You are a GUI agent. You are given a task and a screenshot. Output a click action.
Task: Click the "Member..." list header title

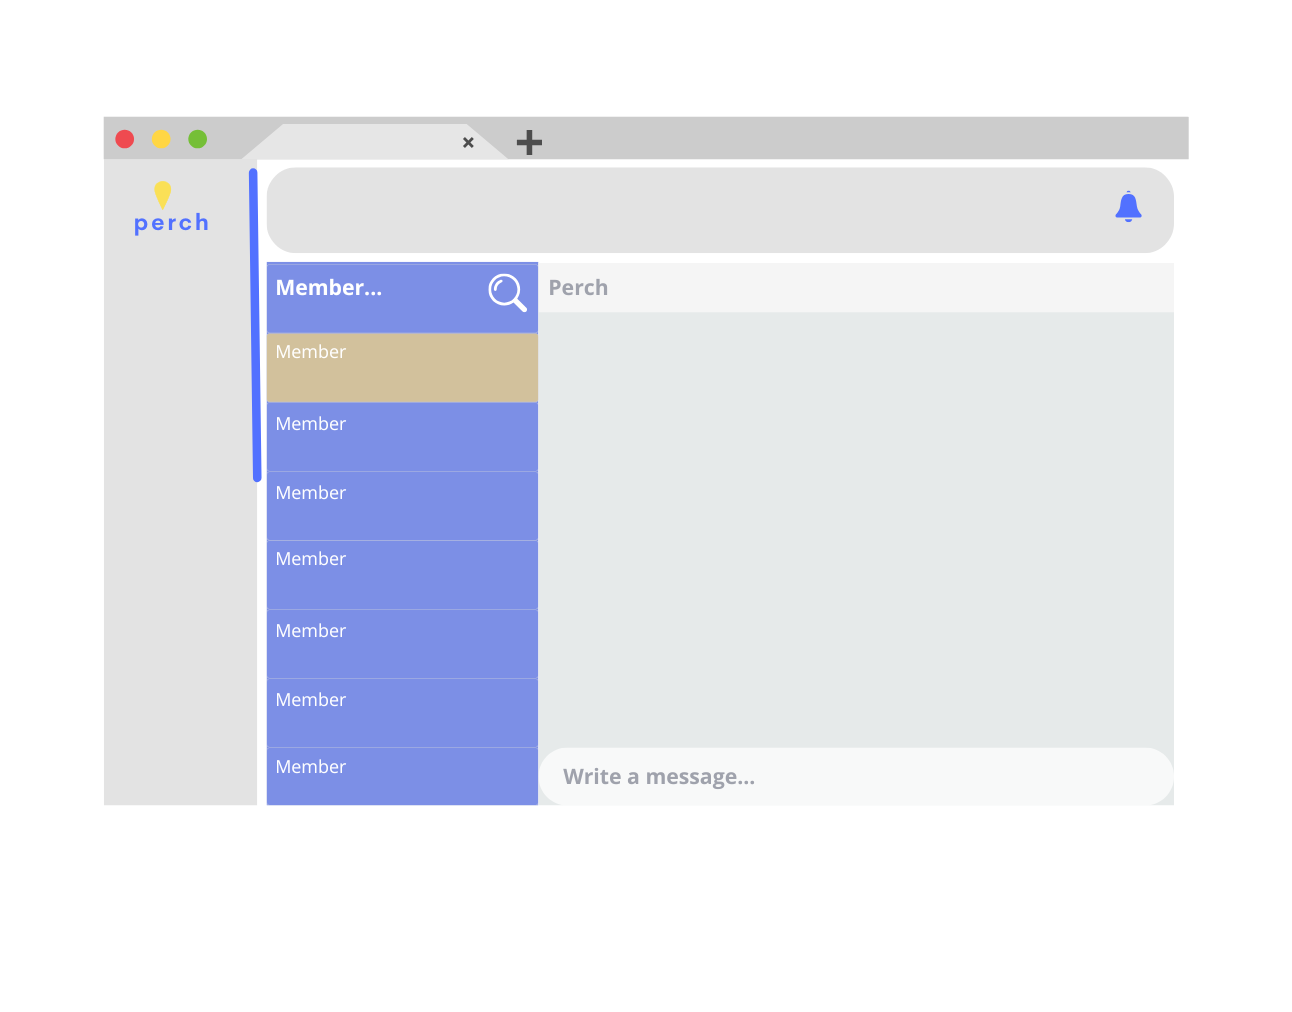pos(329,288)
